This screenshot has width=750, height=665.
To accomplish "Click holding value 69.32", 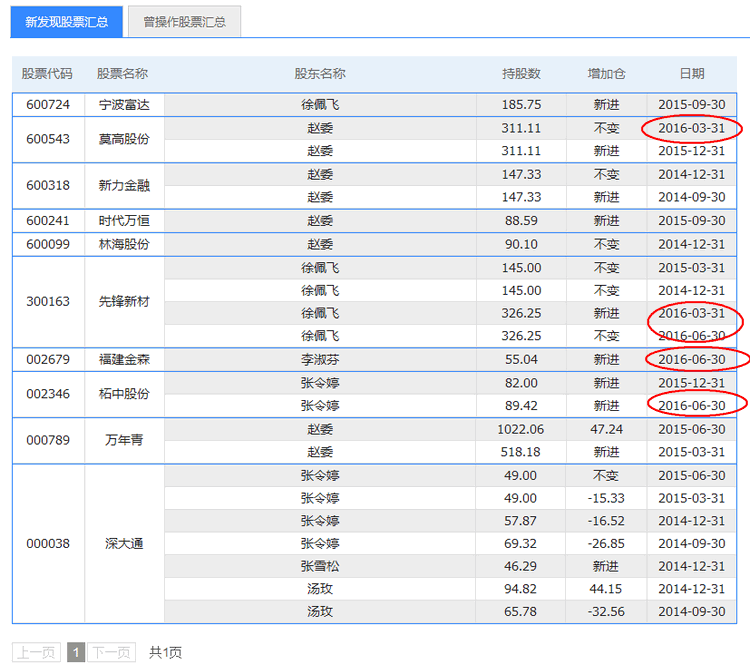I will point(520,544).
